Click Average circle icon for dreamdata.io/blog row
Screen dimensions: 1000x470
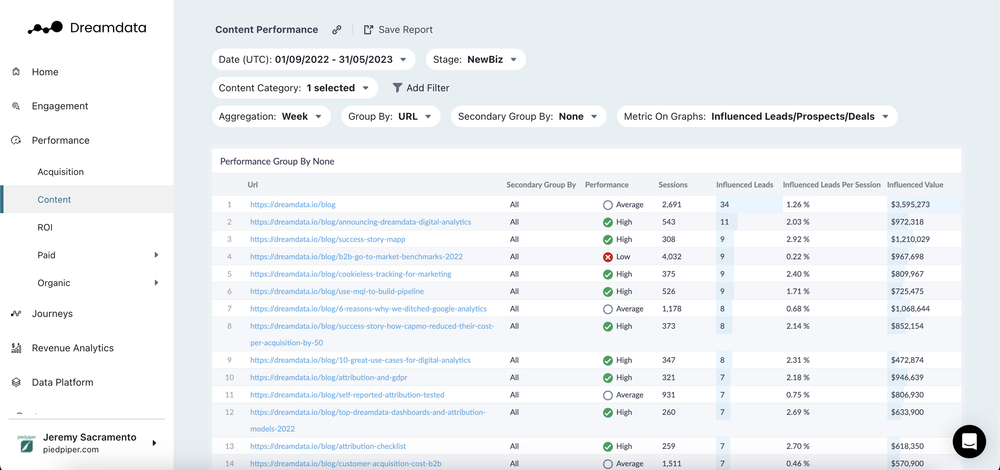point(608,205)
